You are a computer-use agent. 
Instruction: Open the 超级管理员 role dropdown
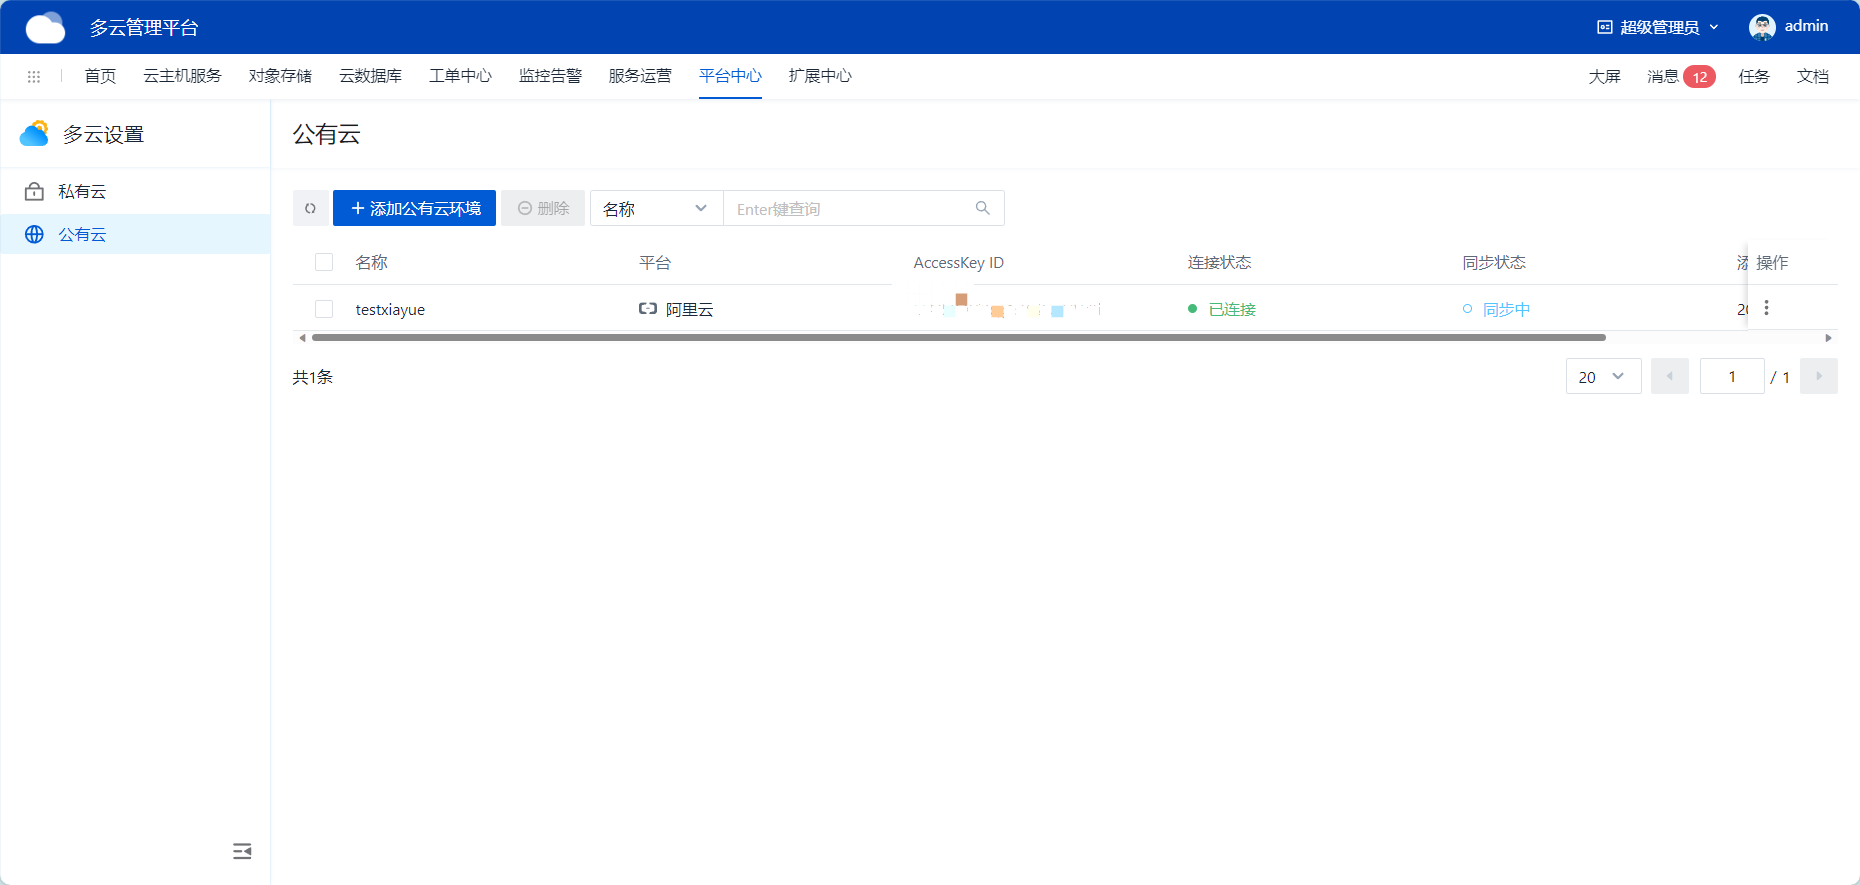tap(1658, 27)
